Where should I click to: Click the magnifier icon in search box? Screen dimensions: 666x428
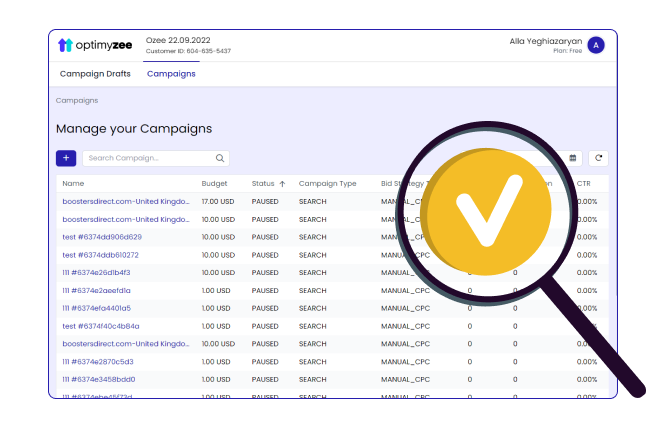point(220,158)
